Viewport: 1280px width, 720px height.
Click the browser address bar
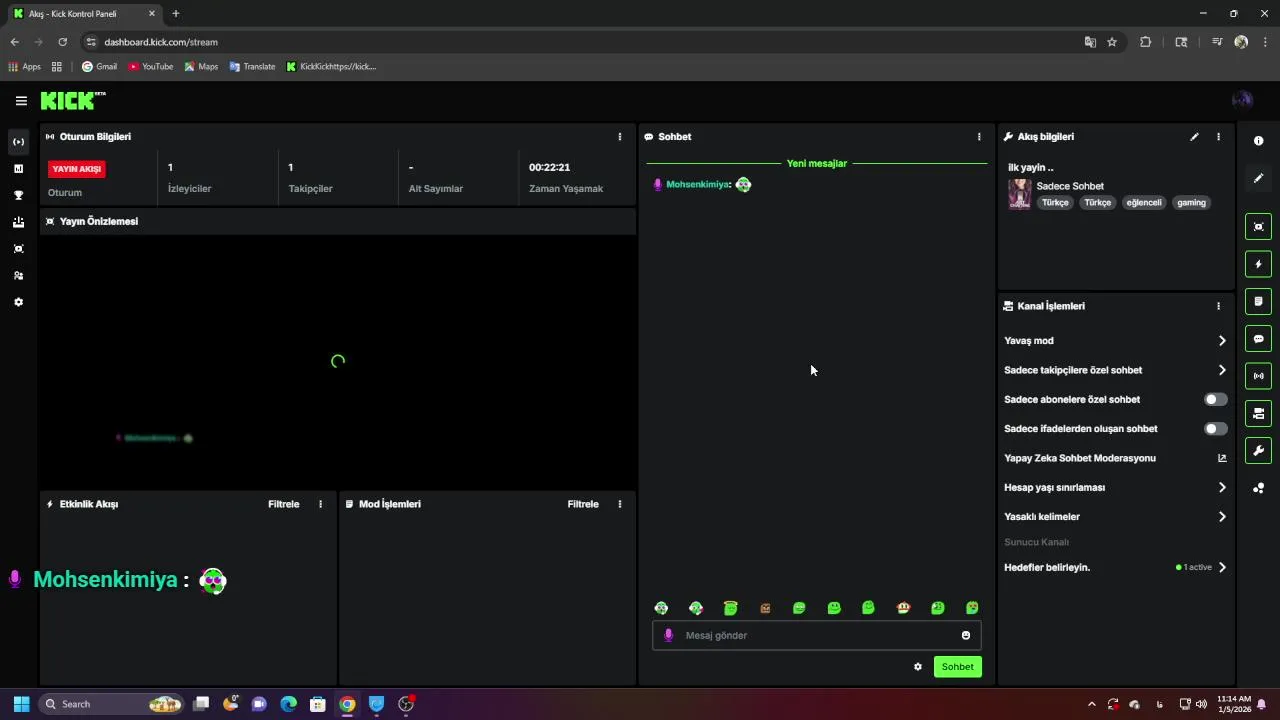click(x=580, y=42)
